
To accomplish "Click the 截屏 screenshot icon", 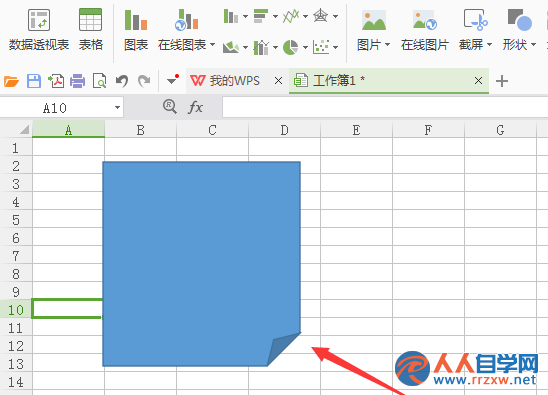I will [x=475, y=20].
